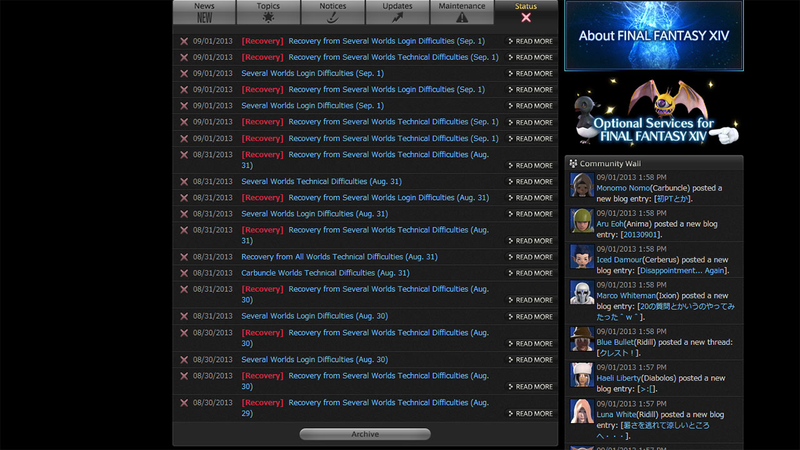Click Read More arrow icon for Carbuncle Worlds entry

pos(510,273)
